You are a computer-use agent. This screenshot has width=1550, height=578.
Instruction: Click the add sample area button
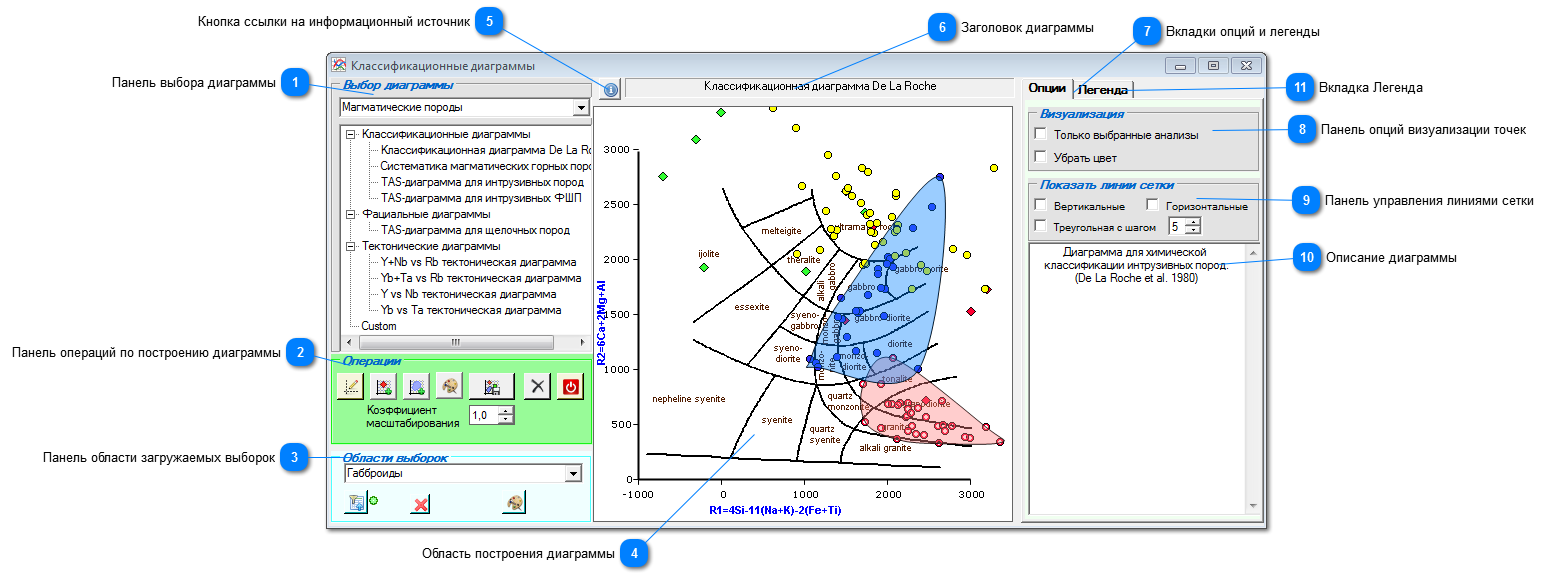416,386
